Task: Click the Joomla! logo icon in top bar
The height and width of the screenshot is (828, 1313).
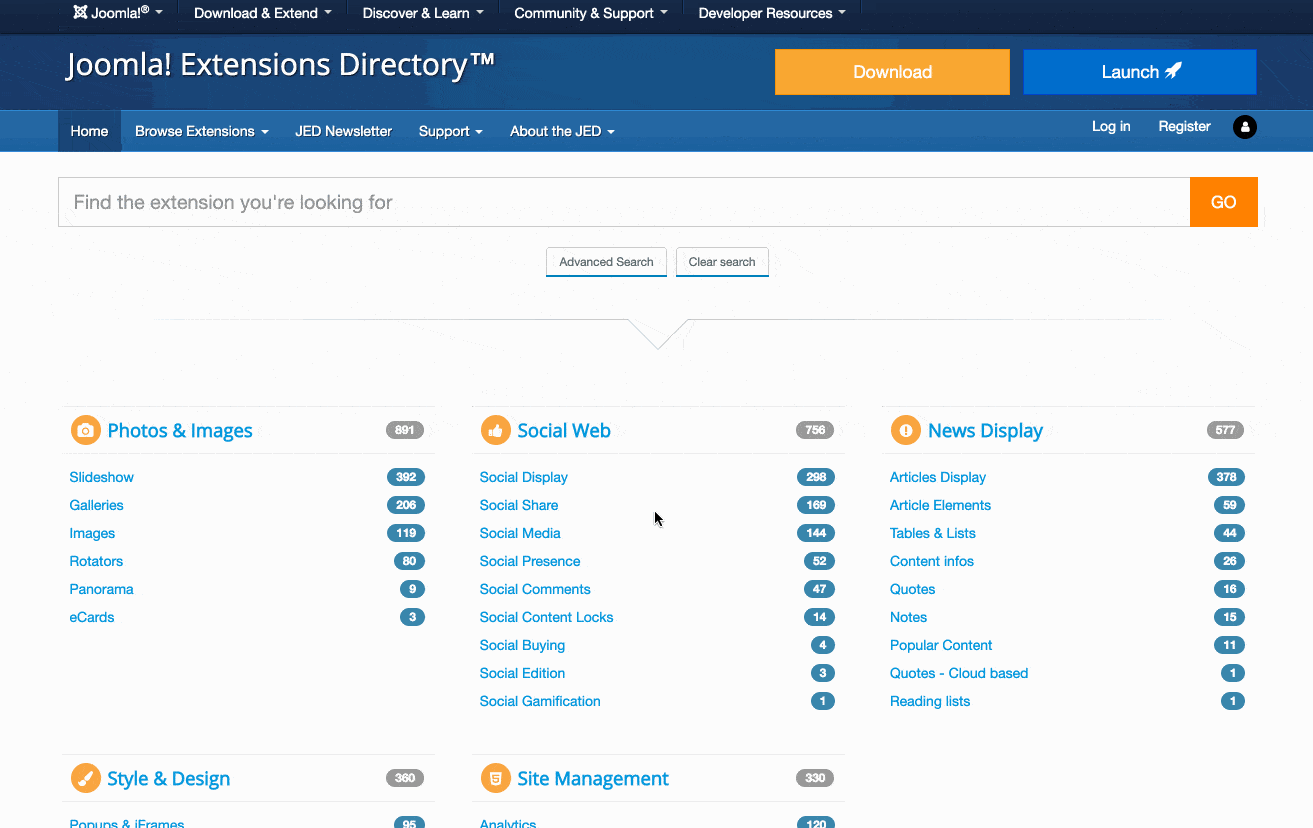Action: pos(80,12)
